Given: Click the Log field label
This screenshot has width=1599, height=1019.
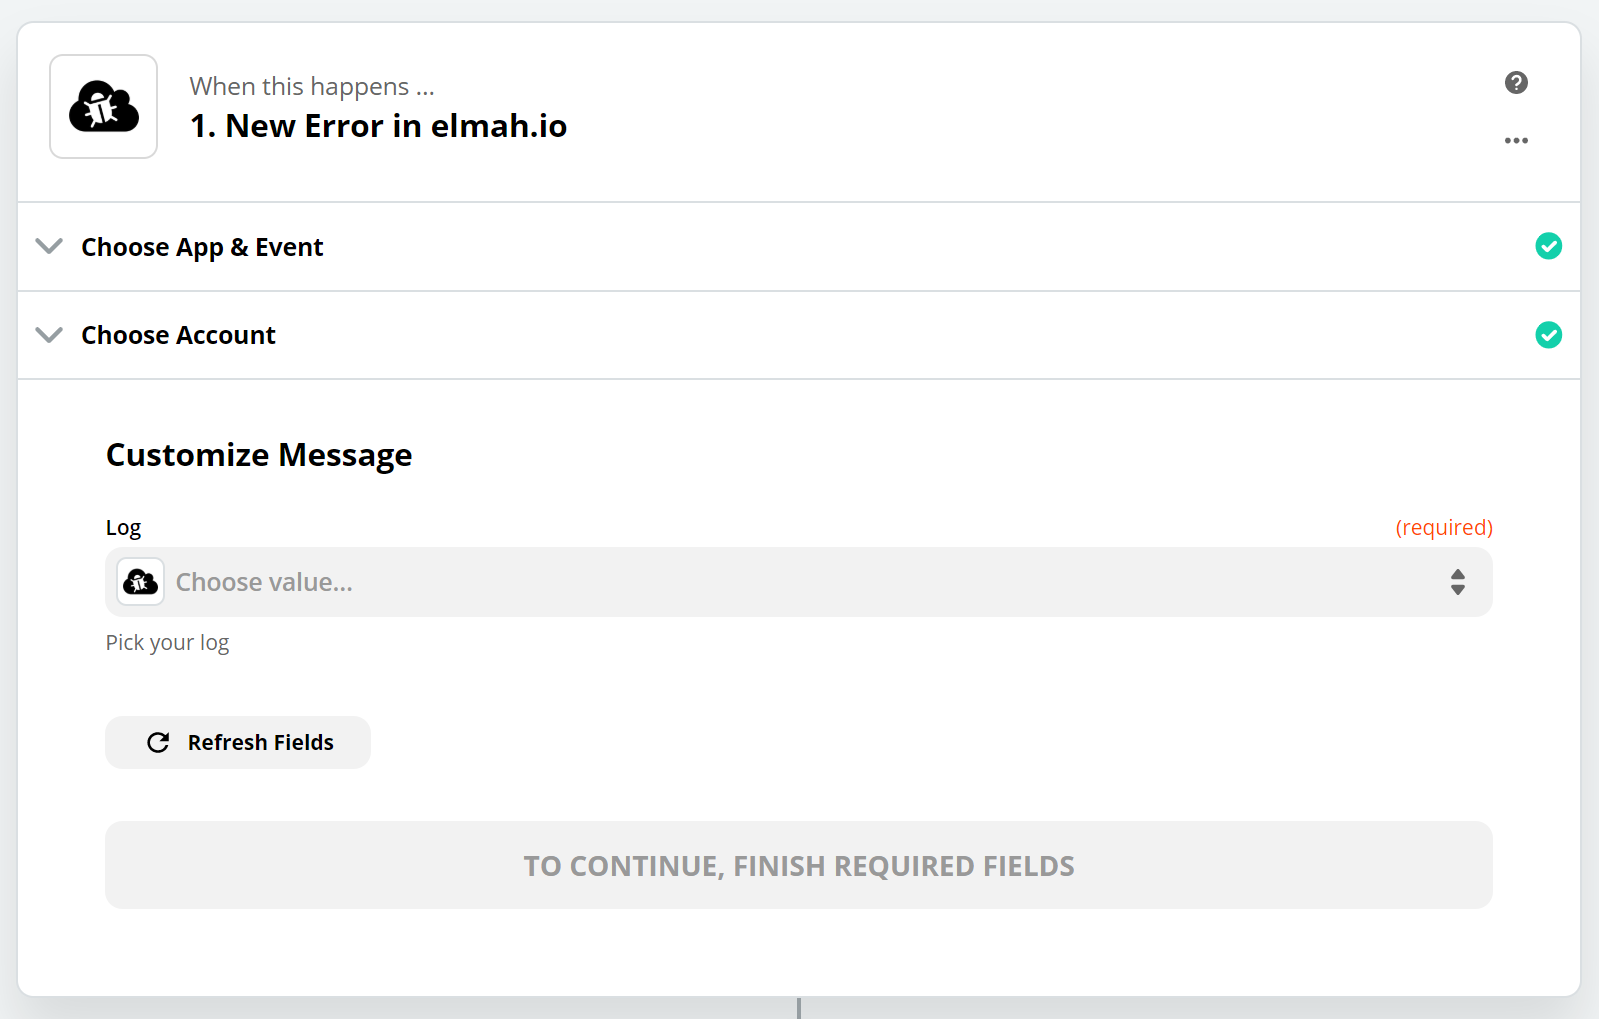Looking at the screenshot, I should (124, 528).
